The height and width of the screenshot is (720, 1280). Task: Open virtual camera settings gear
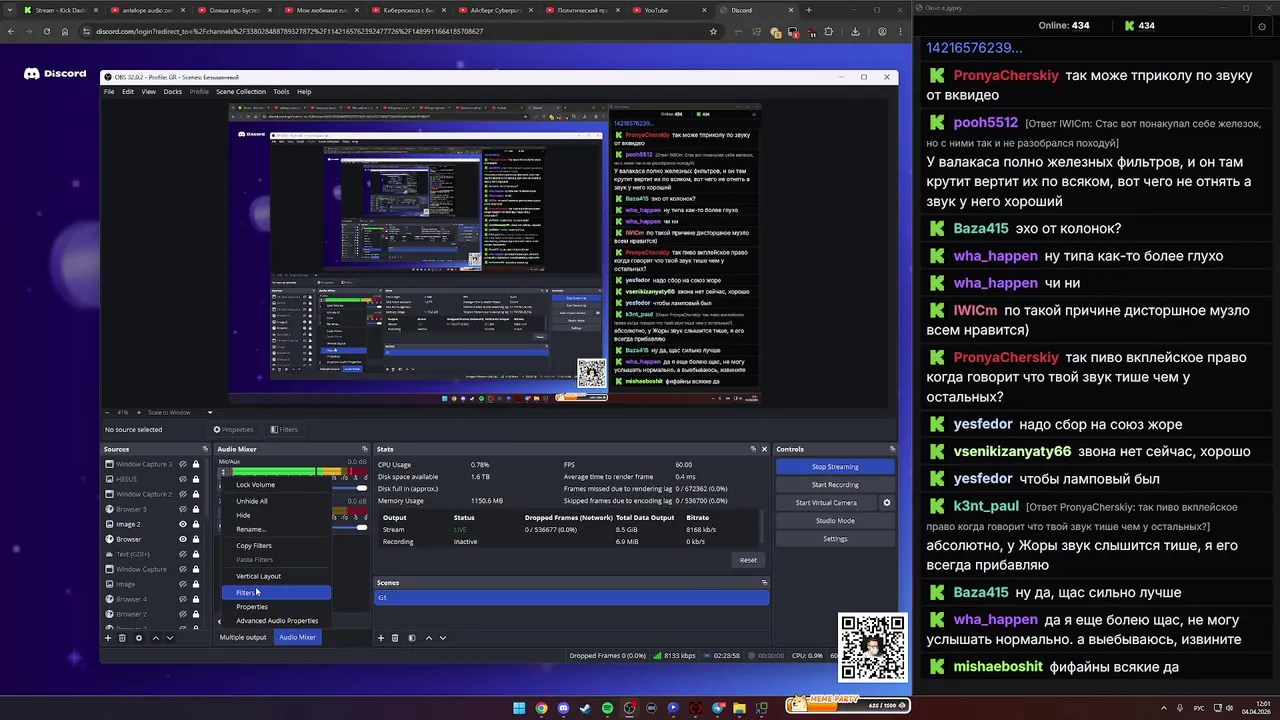886,503
